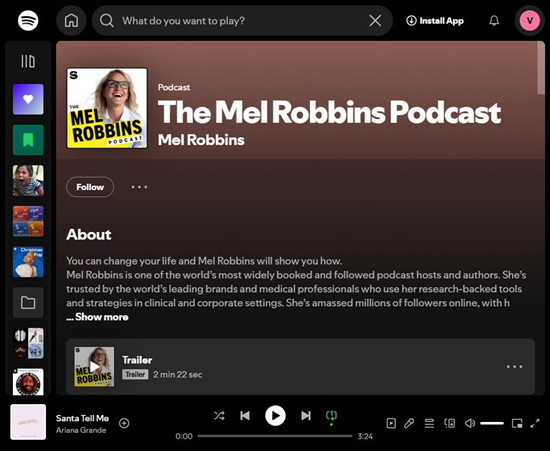Screen dimensions: 550x451
Task: Click the 'Podcast' label above title
Action: coord(174,87)
